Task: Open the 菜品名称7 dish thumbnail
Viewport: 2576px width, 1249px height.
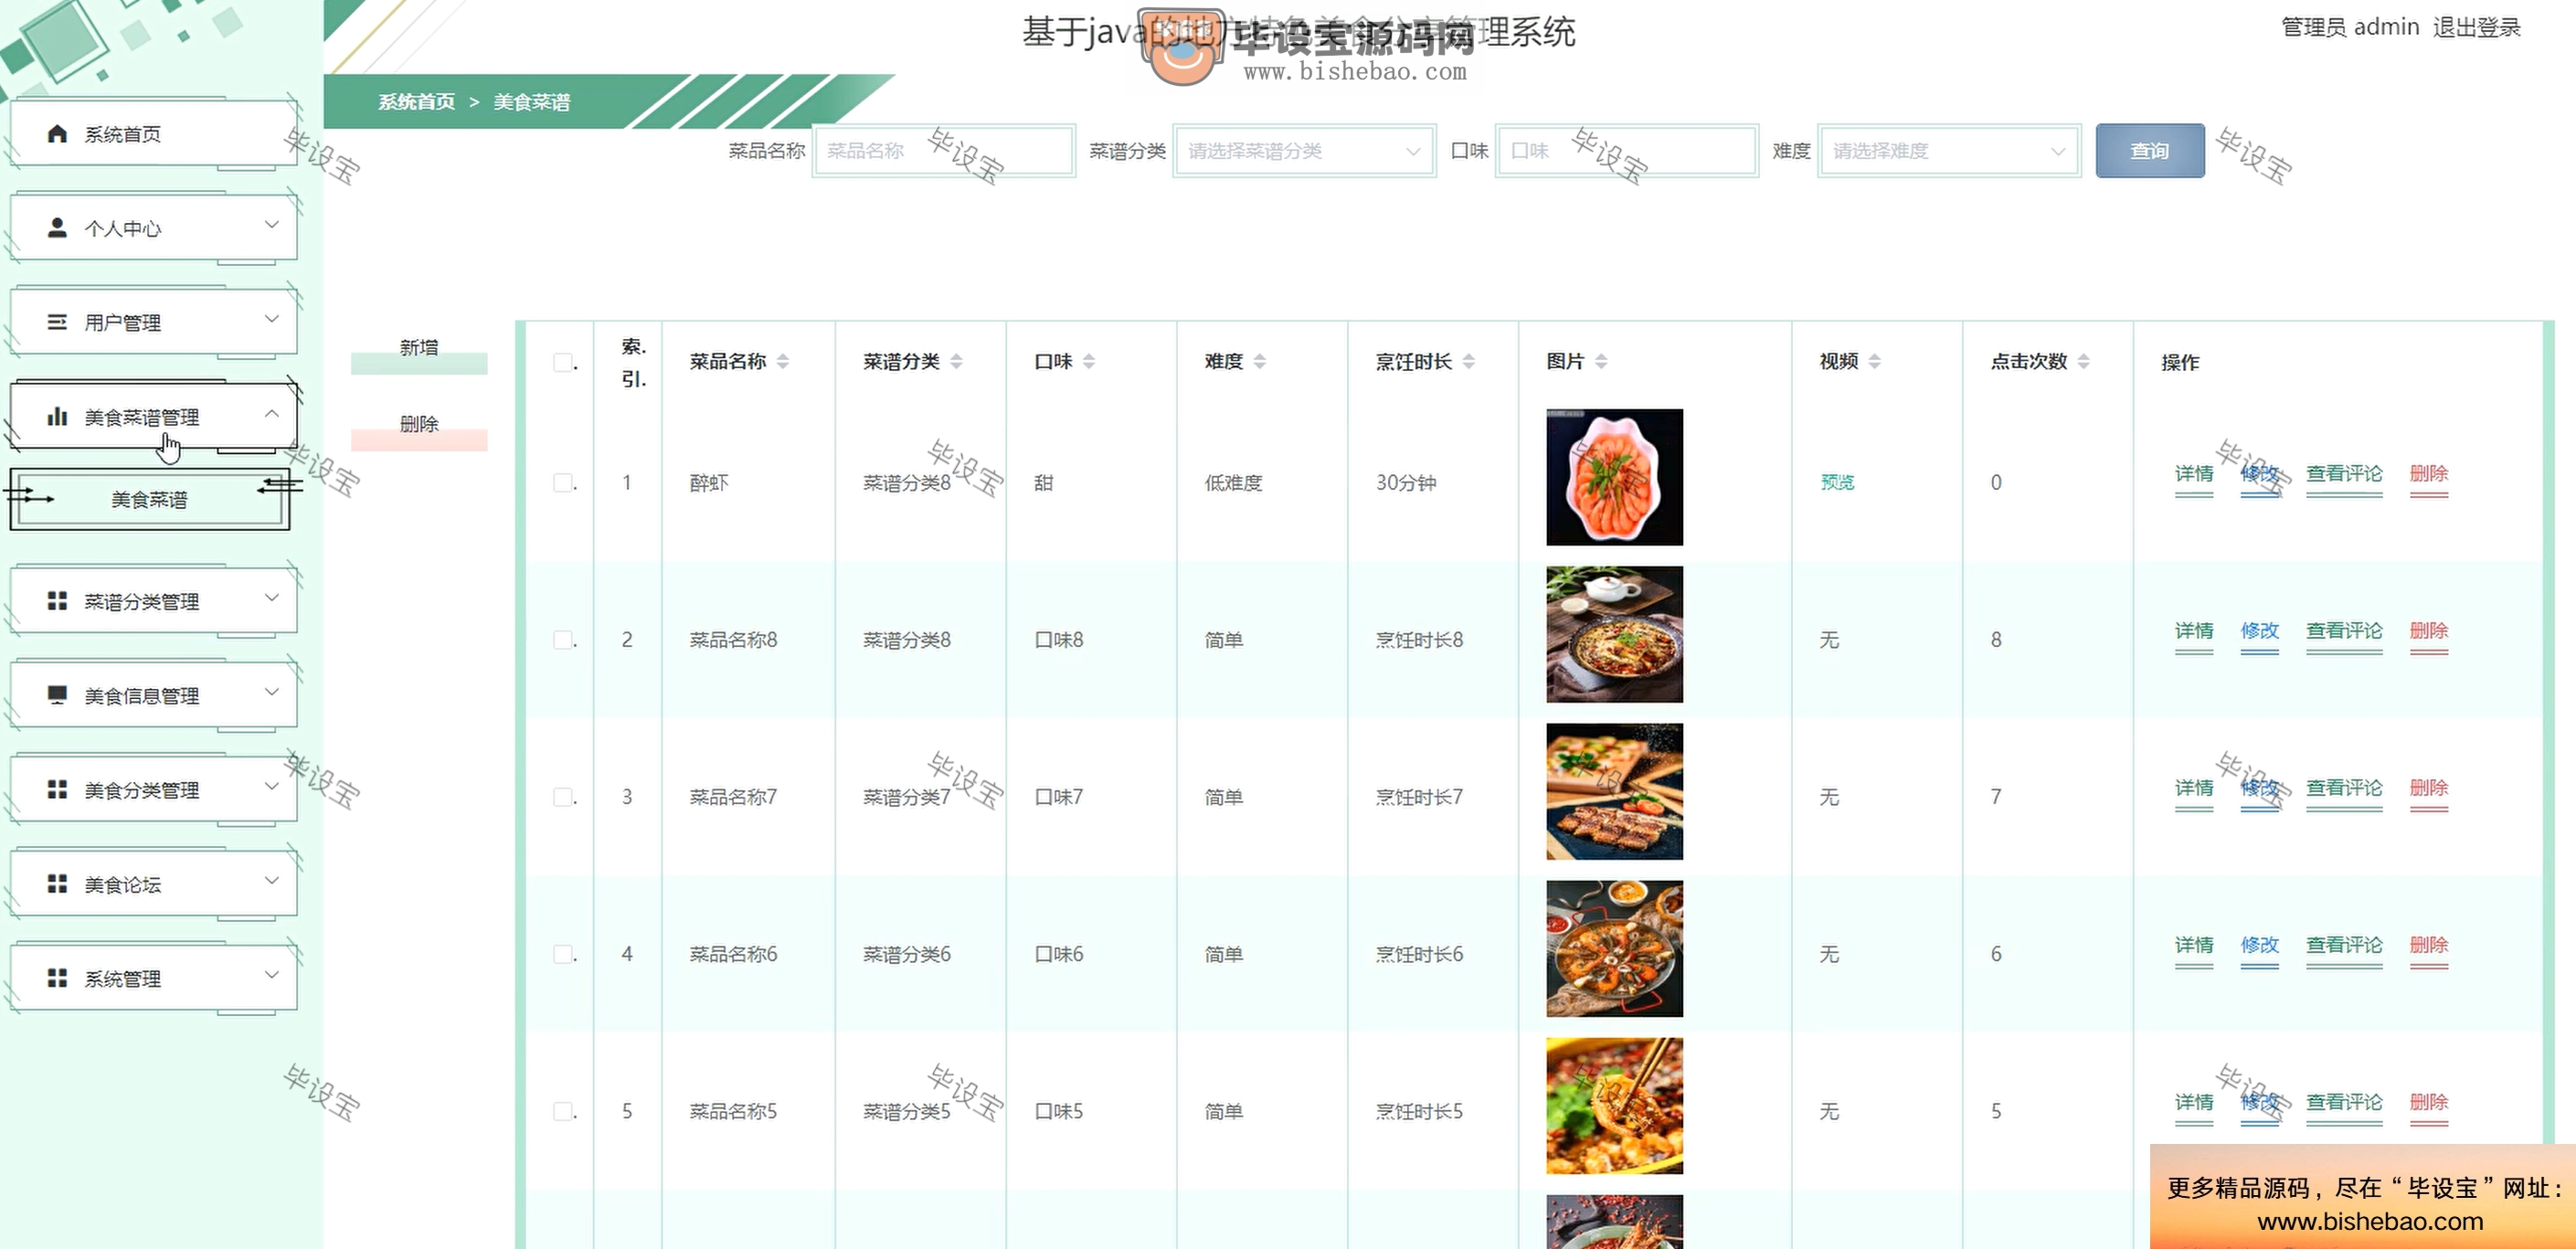Action: [1614, 791]
